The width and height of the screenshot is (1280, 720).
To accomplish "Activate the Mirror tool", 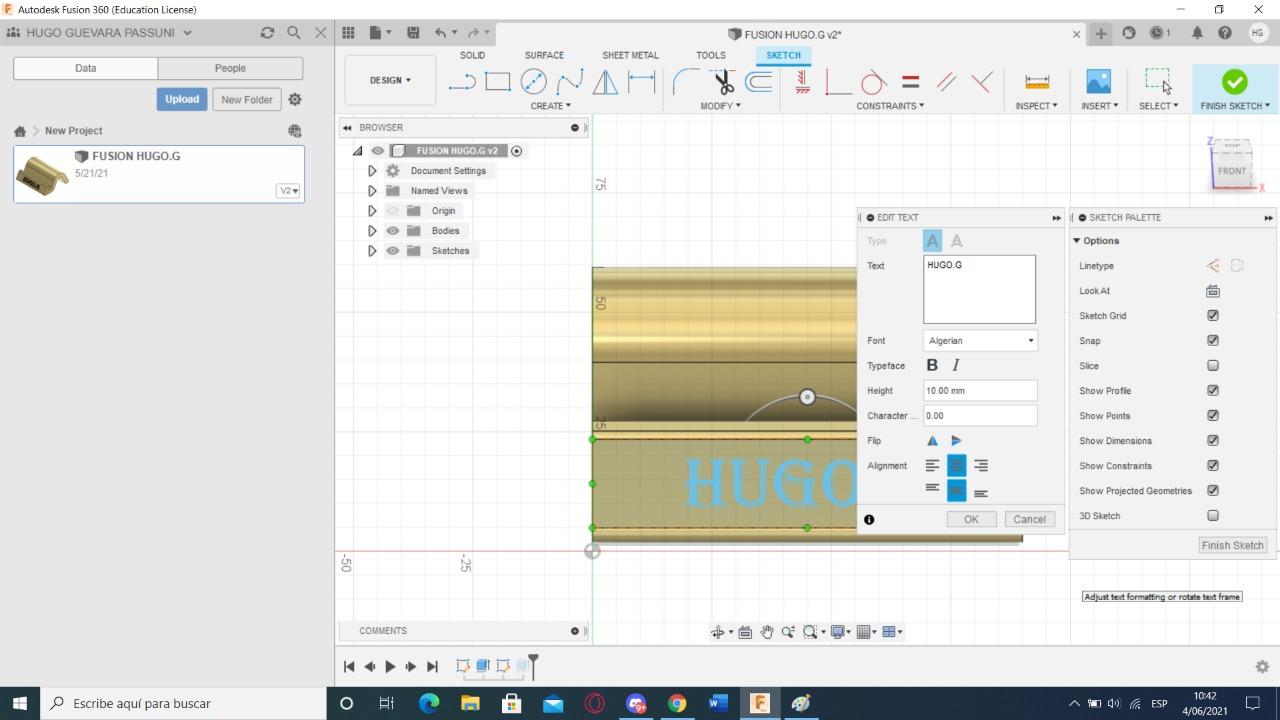I will coord(605,82).
